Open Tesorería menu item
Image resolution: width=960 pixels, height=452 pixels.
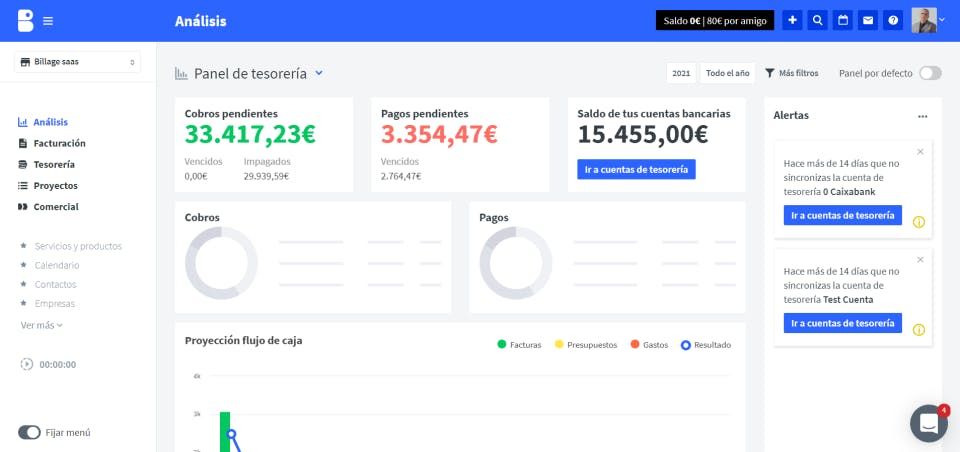pyautogui.click(x=54, y=164)
